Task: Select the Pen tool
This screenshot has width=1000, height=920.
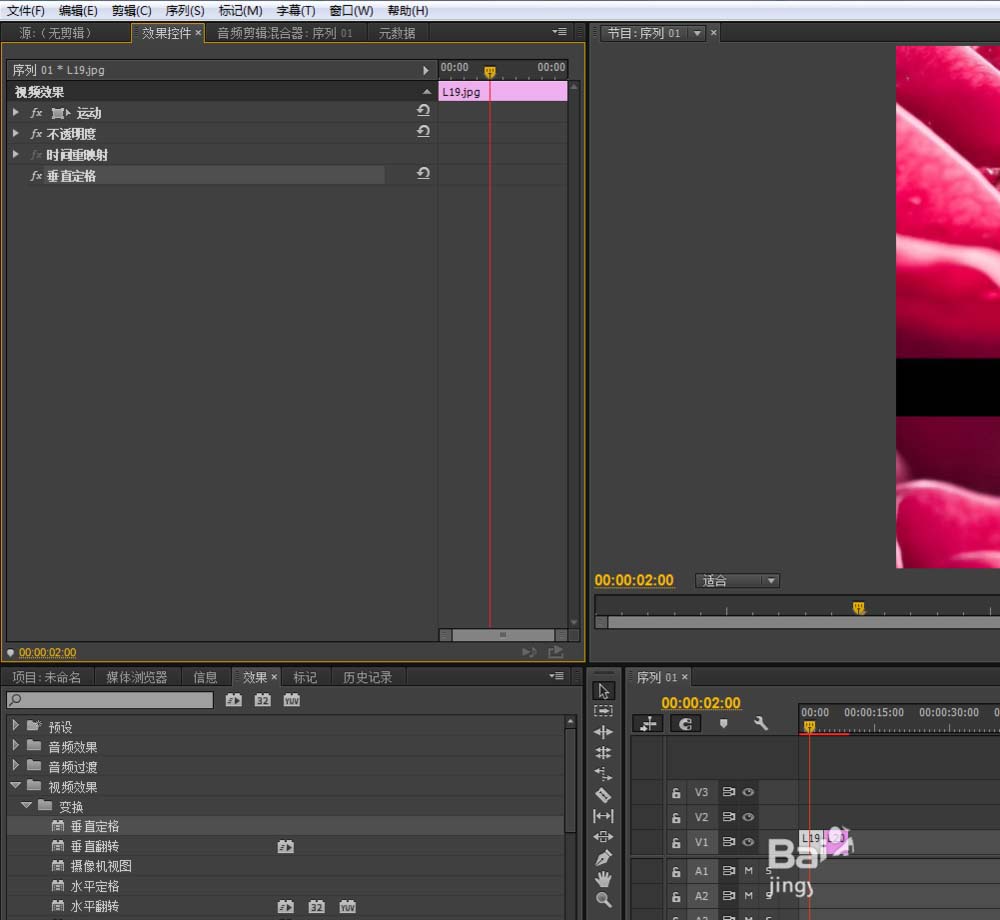Action: tap(603, 858)
